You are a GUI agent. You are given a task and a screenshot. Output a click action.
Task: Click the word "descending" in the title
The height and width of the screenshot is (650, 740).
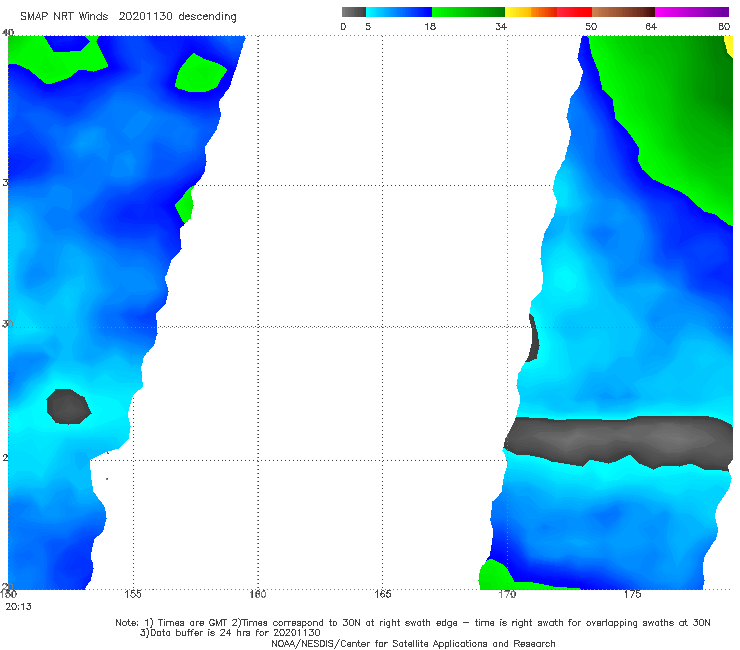[207, 17]
